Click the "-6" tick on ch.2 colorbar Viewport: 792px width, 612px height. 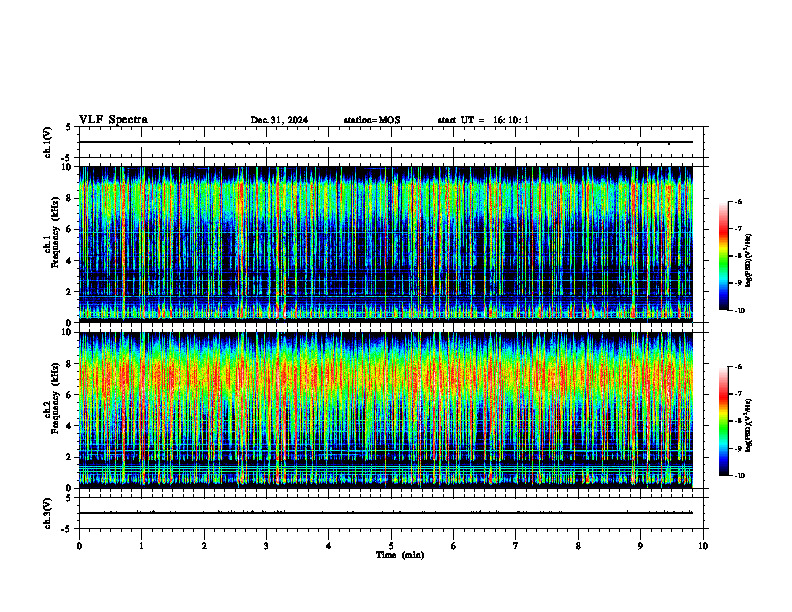click(x=738, y=367)
